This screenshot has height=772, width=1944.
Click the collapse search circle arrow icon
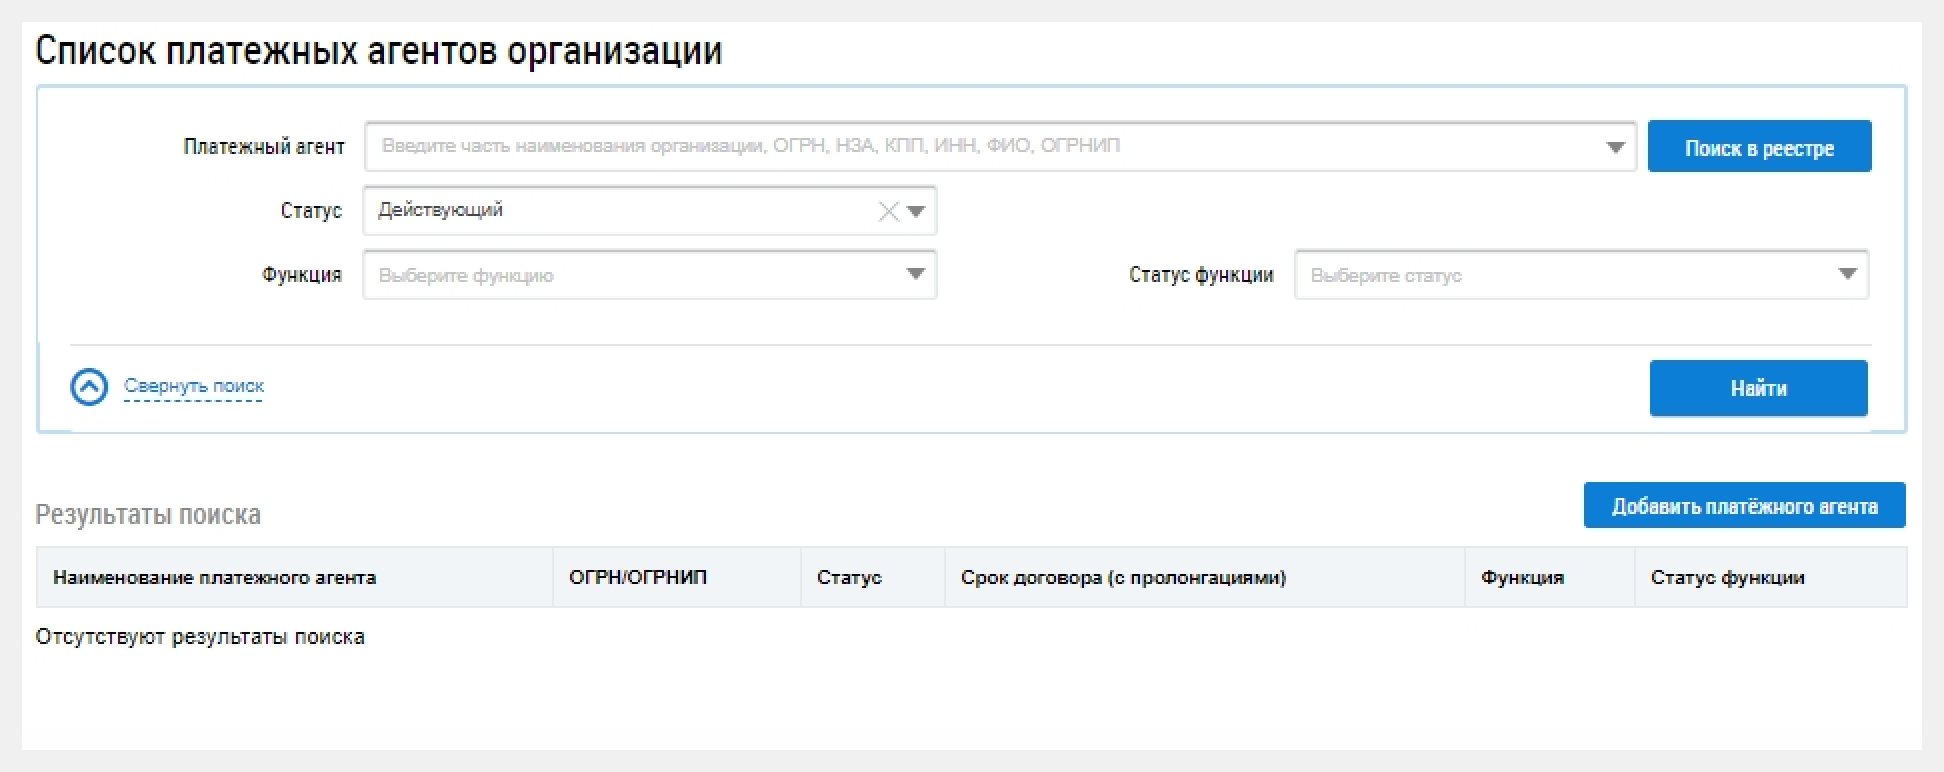tap(89, 387)
